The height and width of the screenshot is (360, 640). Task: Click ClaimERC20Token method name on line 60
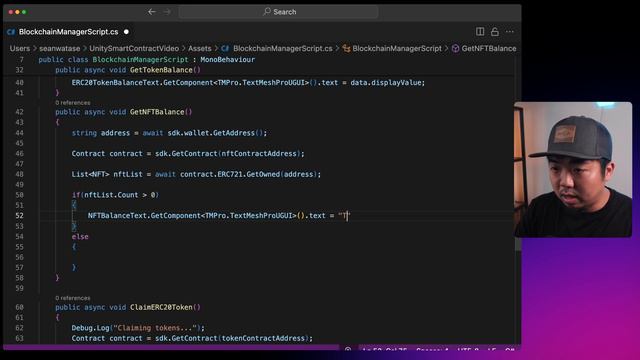pyautogui.click(x=162, y=307)
